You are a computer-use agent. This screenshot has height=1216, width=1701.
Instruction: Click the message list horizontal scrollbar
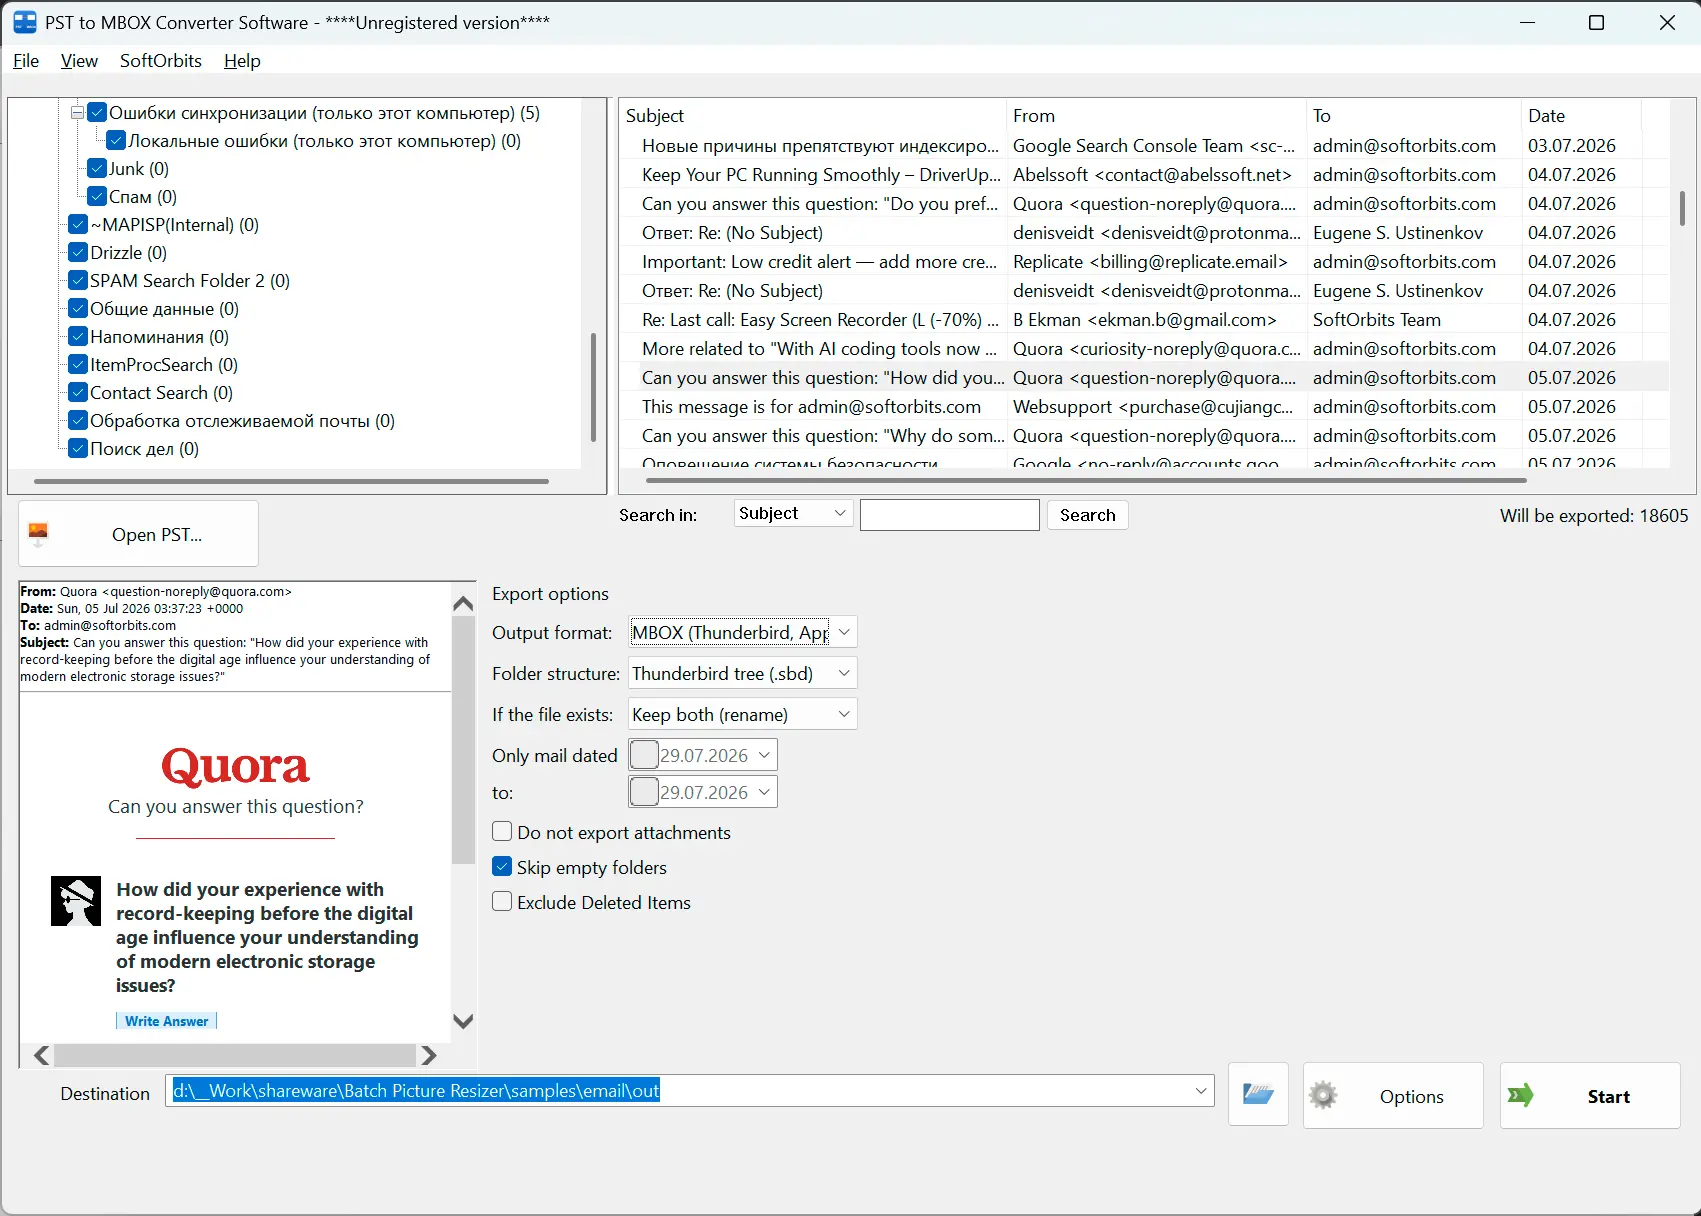coord(1087,481)
